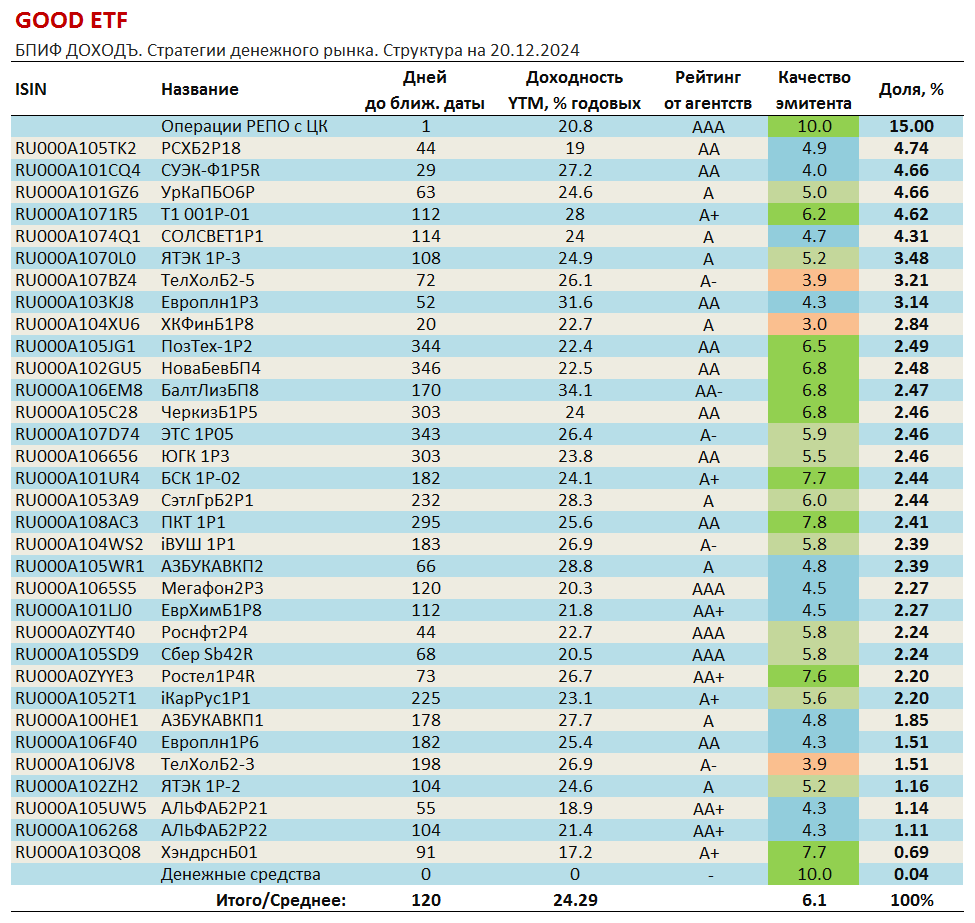
Task: Select ISIN RU000A101CQ4
Action: click(77, 170)
